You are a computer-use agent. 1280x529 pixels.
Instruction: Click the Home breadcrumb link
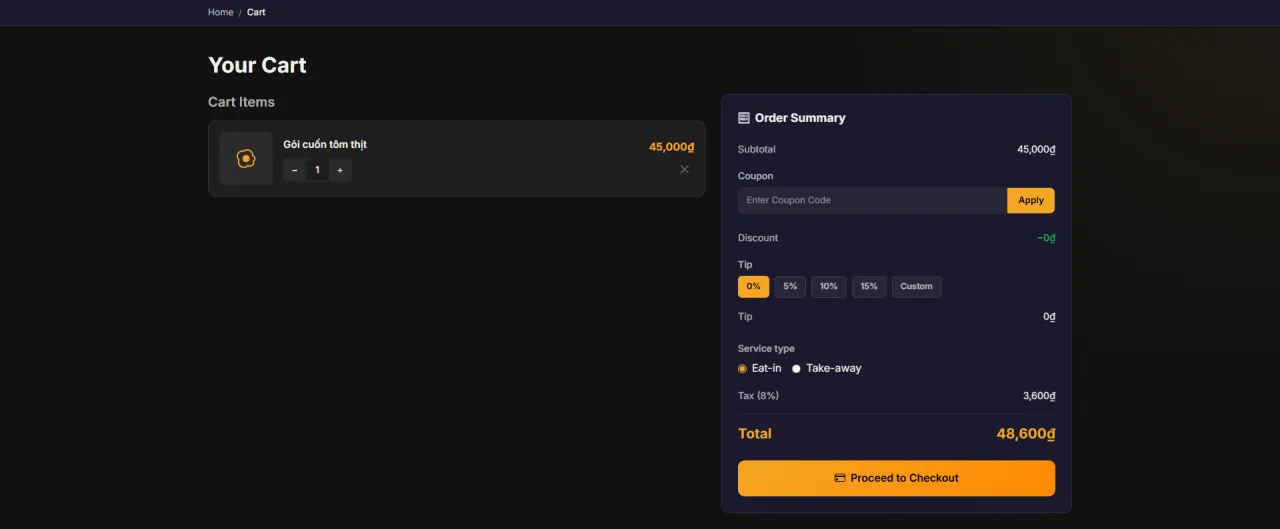[x=220, y=12]
